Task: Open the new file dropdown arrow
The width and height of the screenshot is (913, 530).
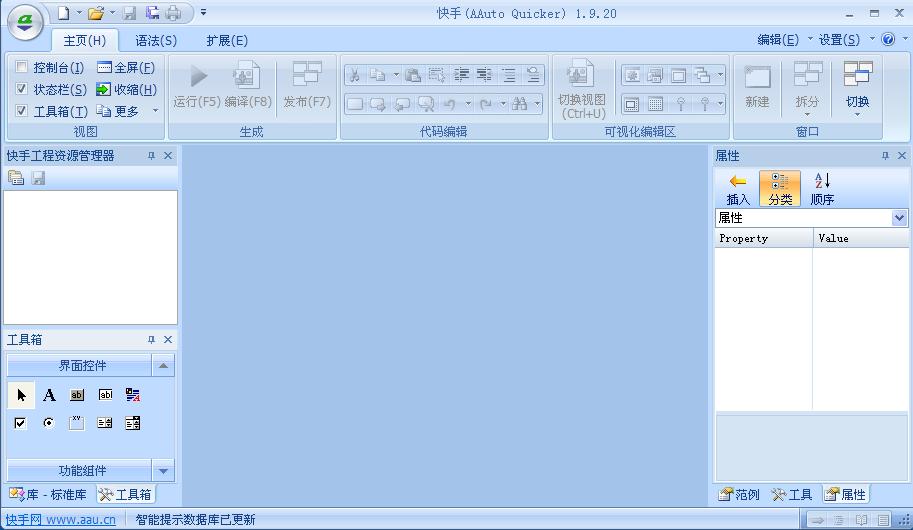Action: (79, 12)
